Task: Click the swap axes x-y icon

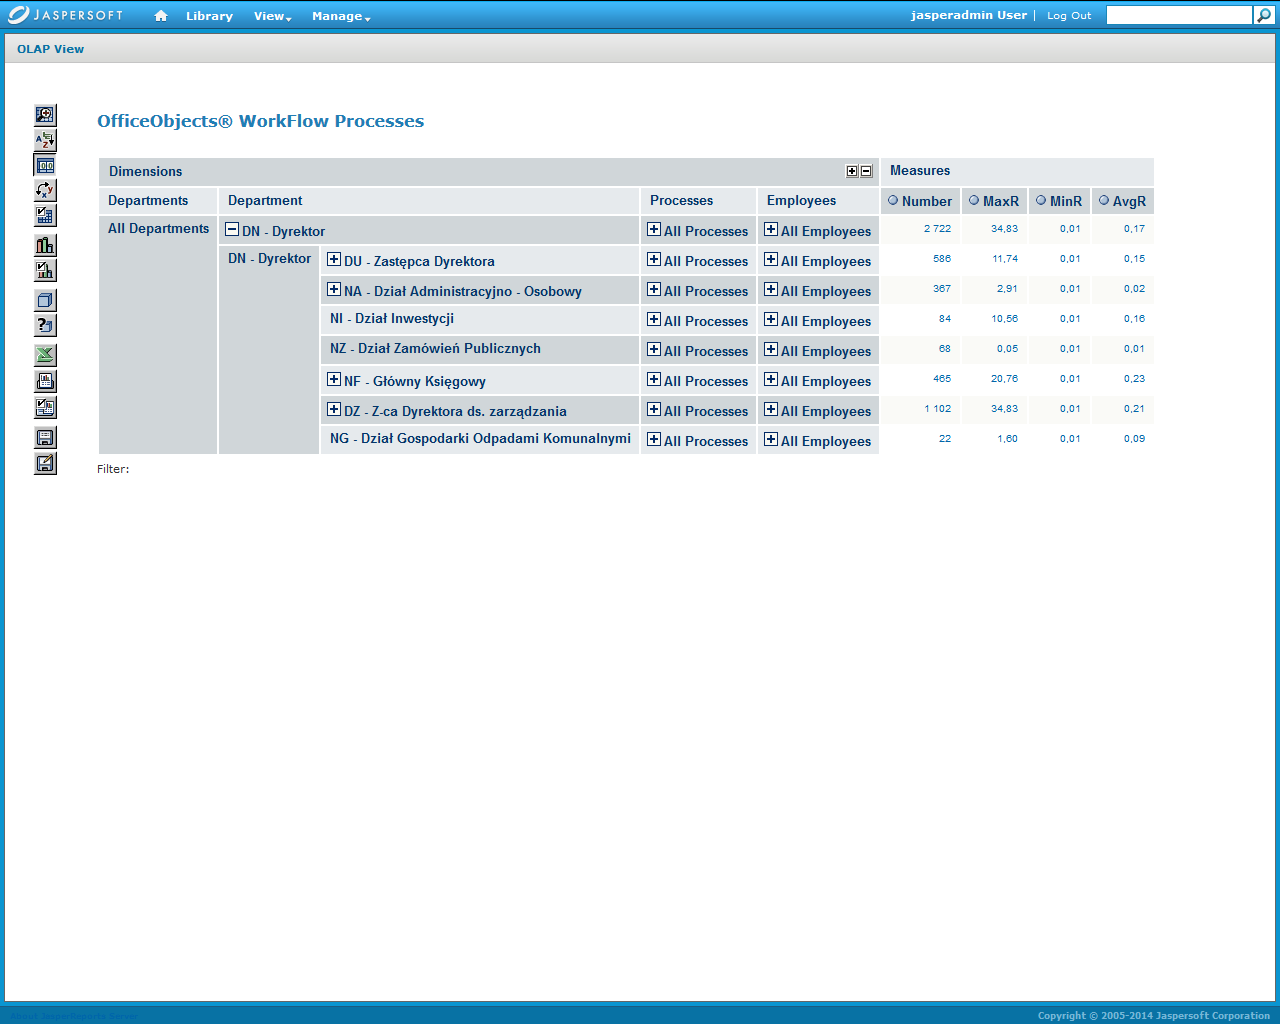Action: point(45,190)
